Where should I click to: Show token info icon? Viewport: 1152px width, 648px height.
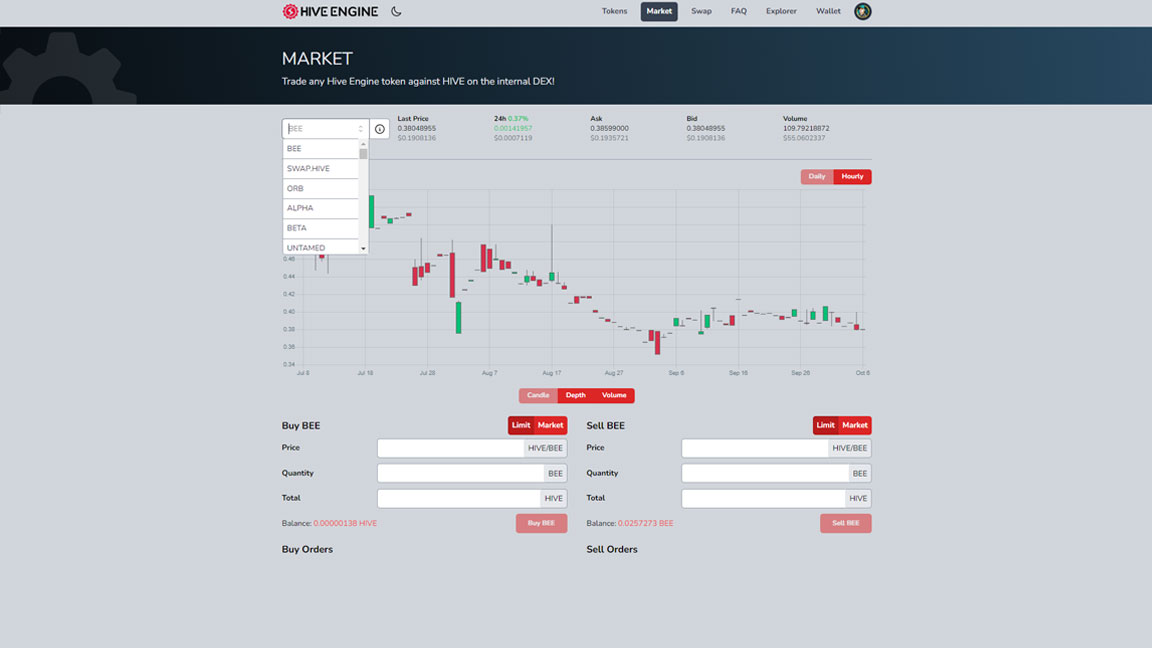tap(379, 129)
